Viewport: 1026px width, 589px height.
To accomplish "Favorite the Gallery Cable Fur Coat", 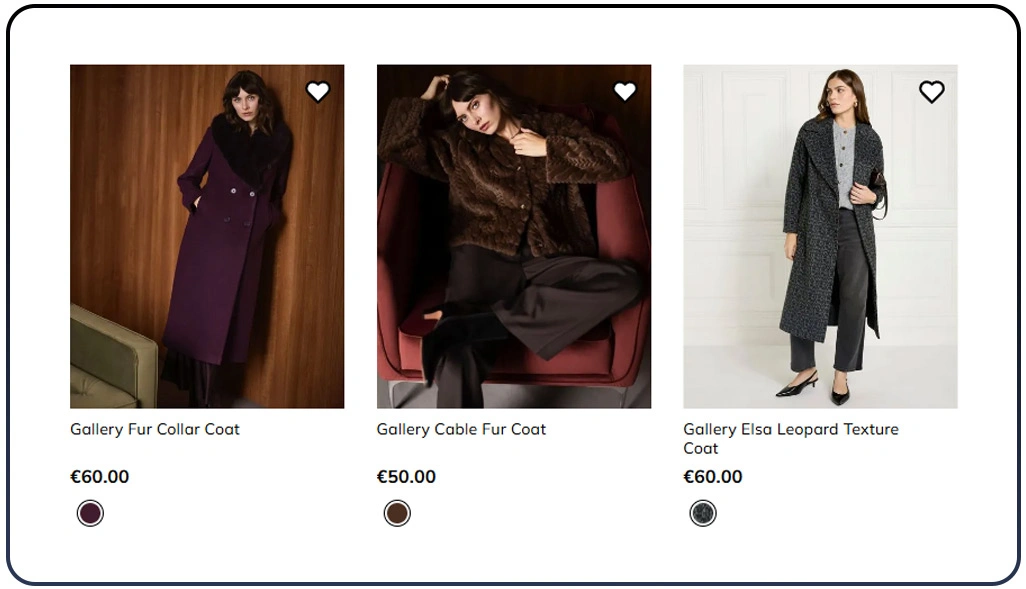I will pos(625,92).
